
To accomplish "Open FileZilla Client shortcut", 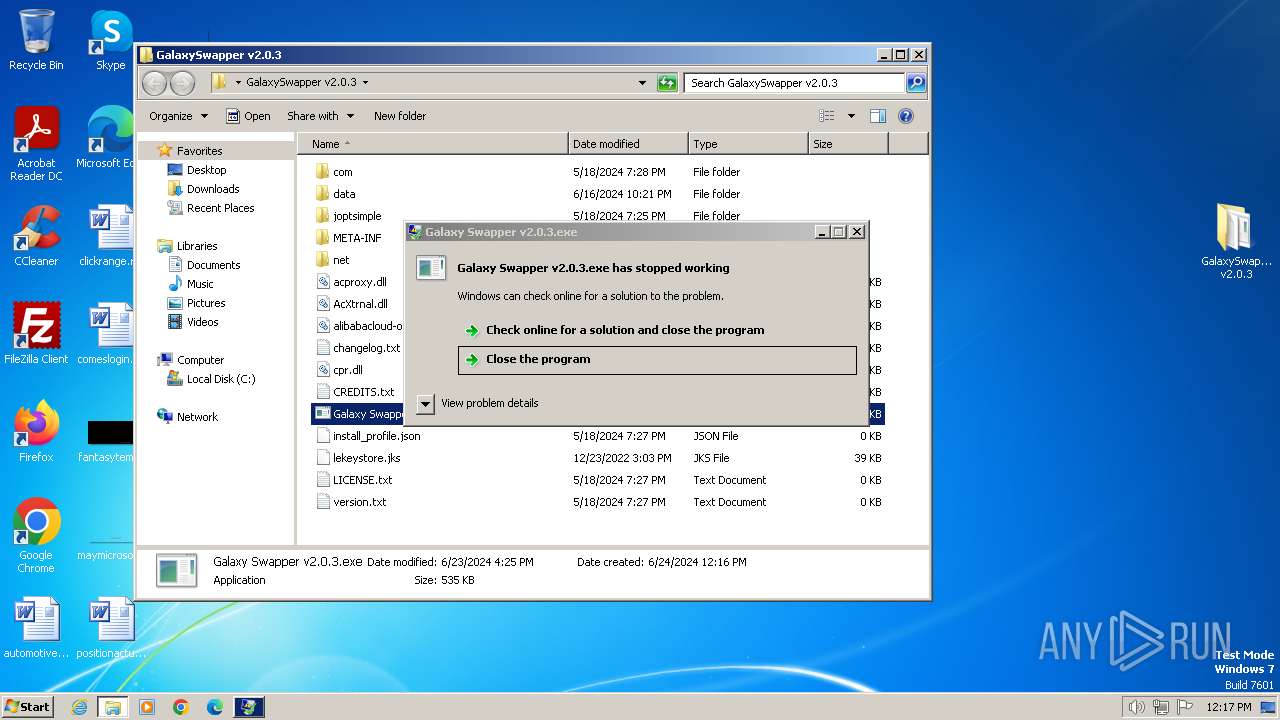I will click(36, 333).
